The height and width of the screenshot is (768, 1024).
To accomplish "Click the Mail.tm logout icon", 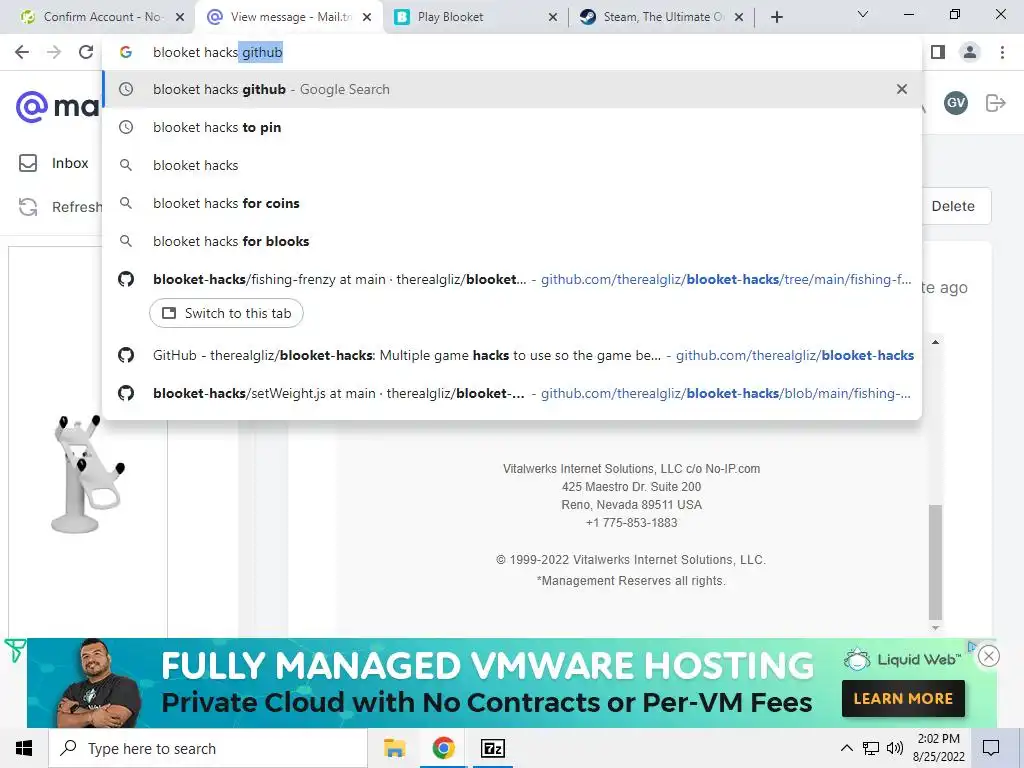I will pos(995,103).
